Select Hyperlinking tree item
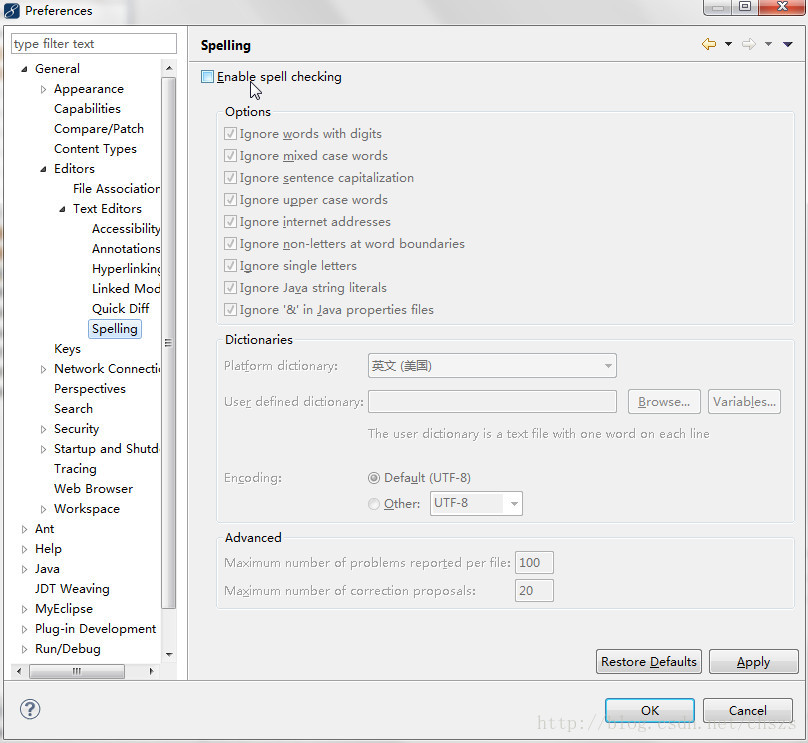Viewport: 808px width, 743px height. click(x=126, y=269)
